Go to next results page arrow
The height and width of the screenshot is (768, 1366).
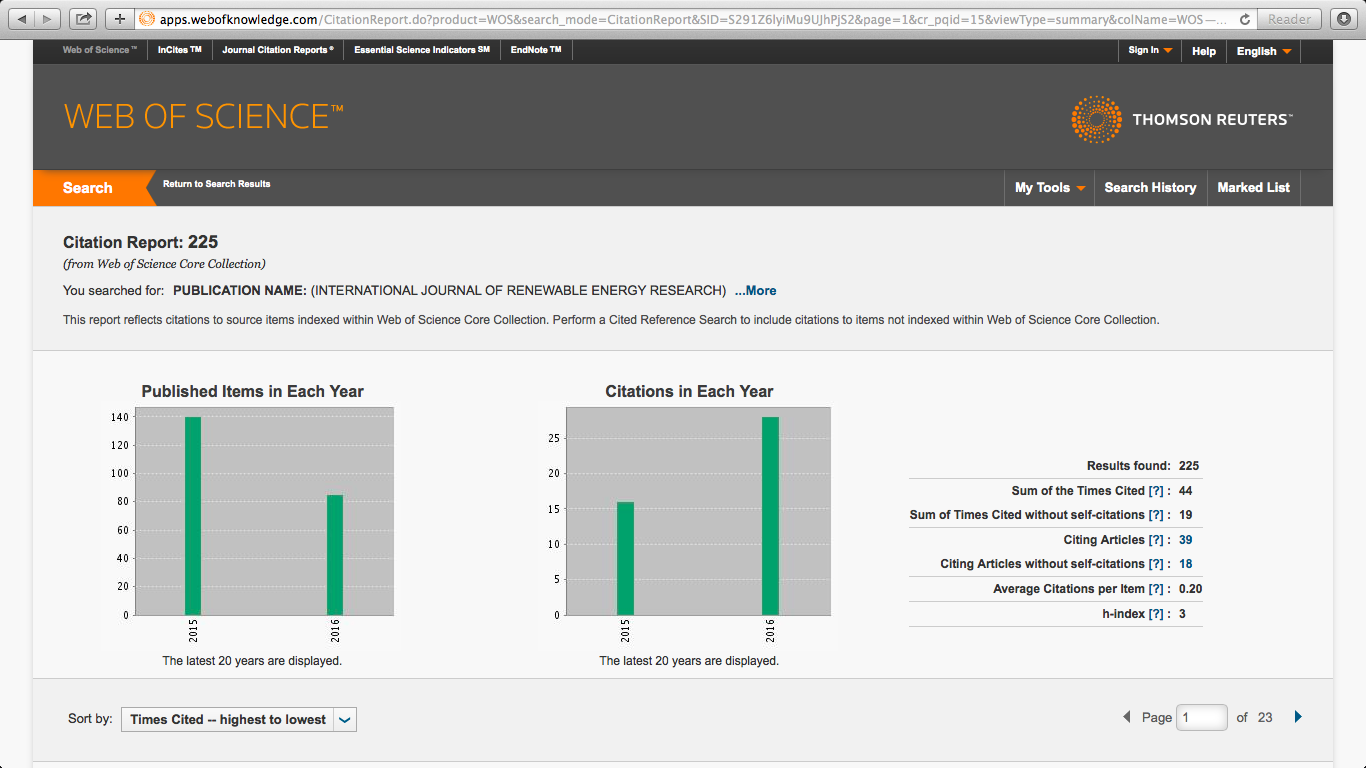click(1298, 717)
